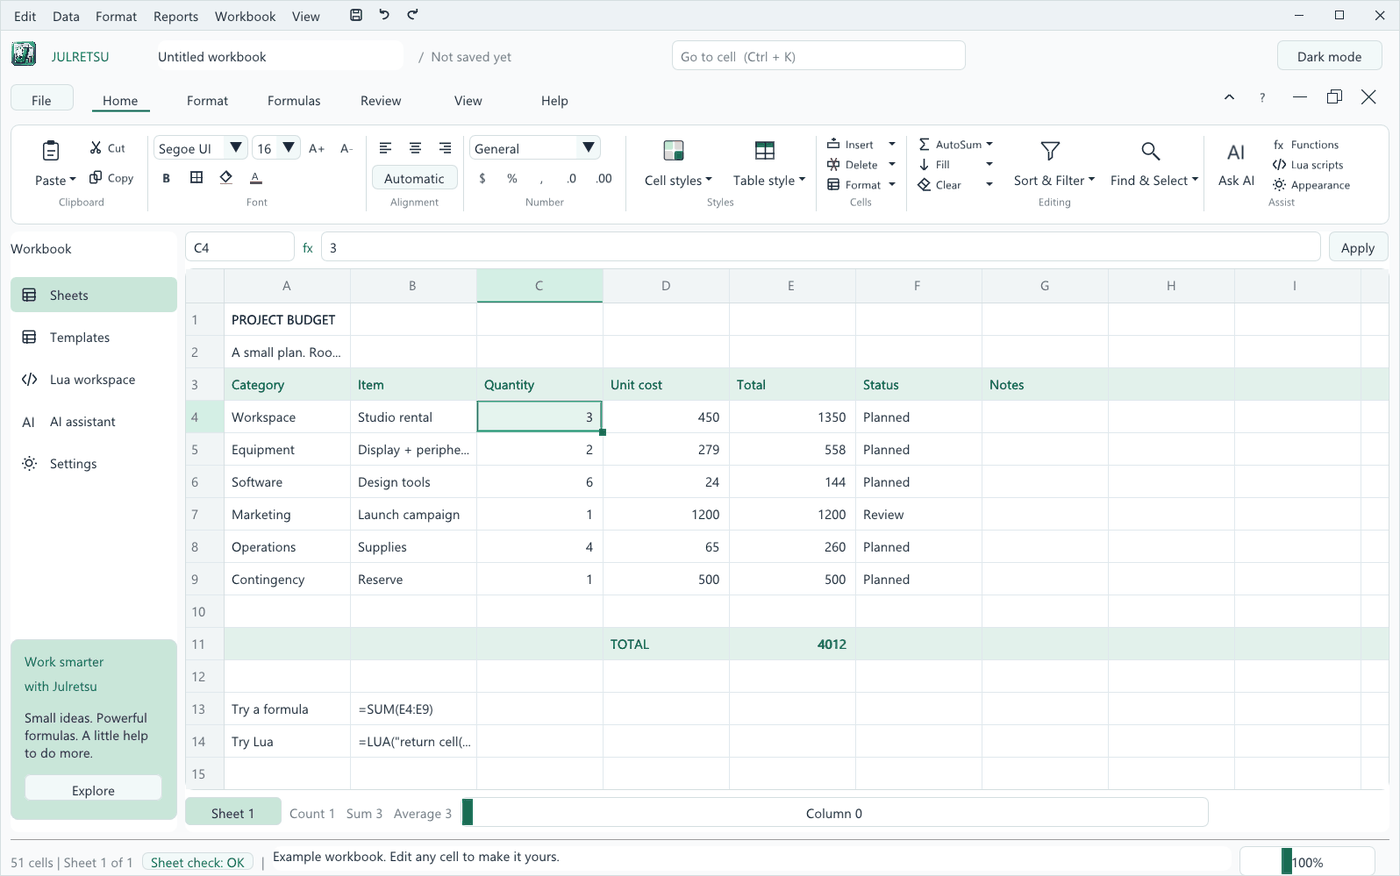Toggle bold formatting
The image size is (1400, 876).
pos(166,178)
